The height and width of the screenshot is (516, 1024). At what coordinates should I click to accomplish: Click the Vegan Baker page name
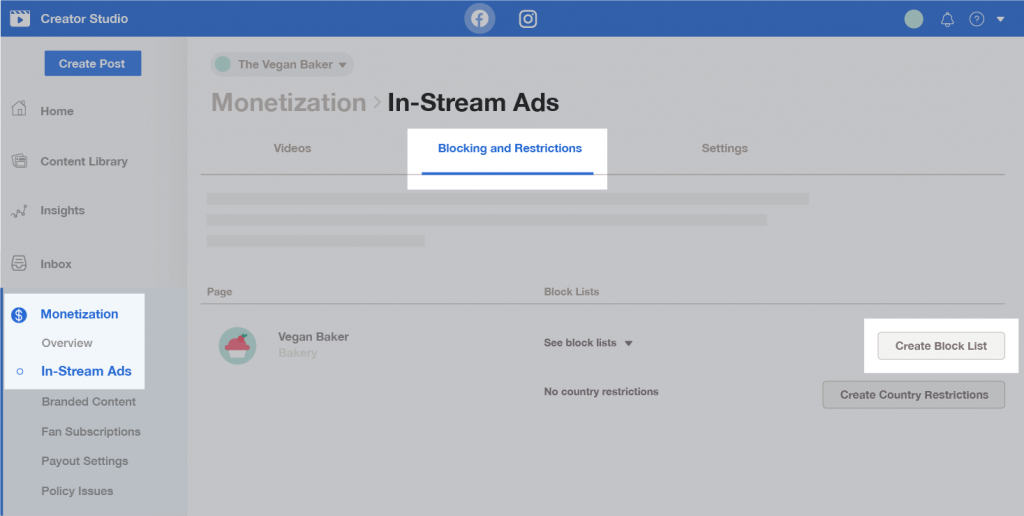click(x=313, y=337)
